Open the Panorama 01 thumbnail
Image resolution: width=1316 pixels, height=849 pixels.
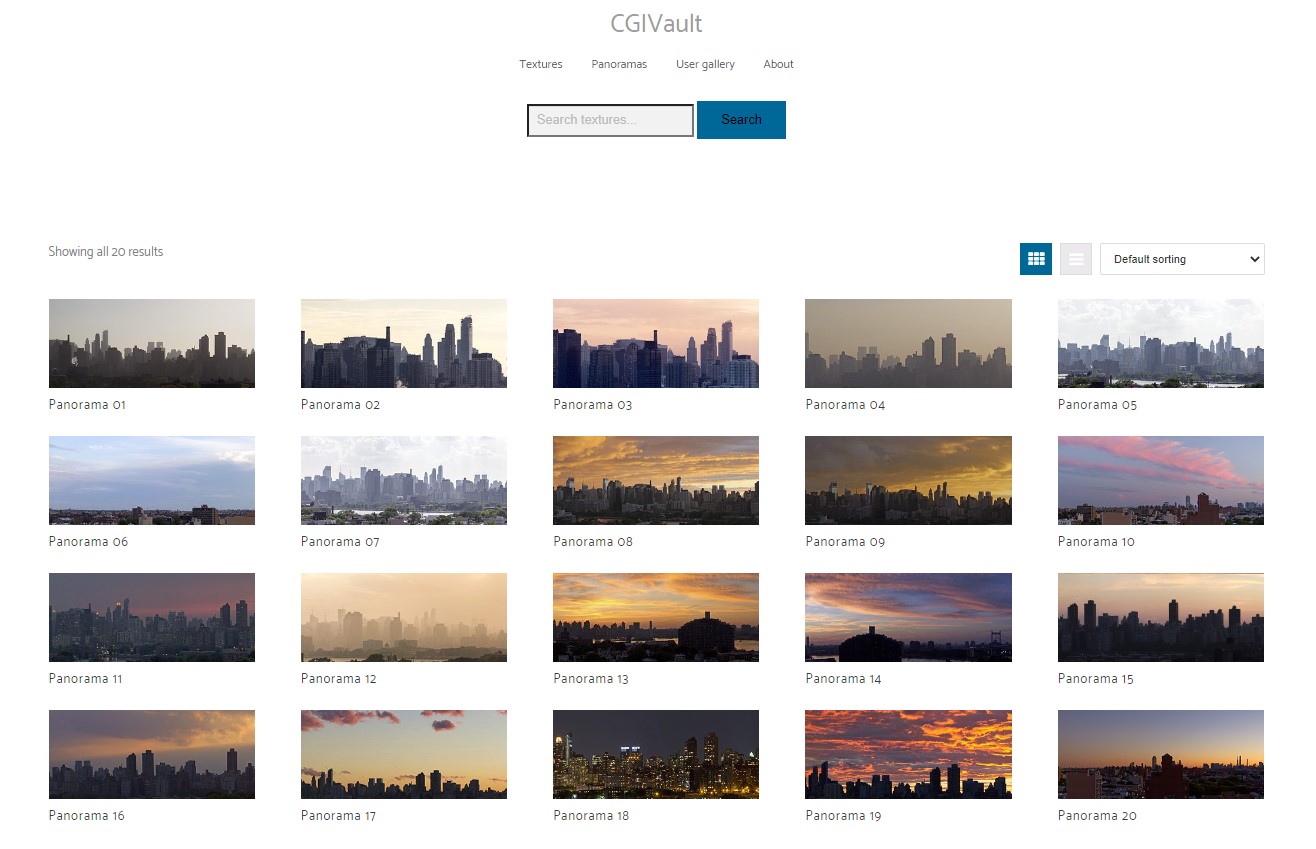point(152,343)
